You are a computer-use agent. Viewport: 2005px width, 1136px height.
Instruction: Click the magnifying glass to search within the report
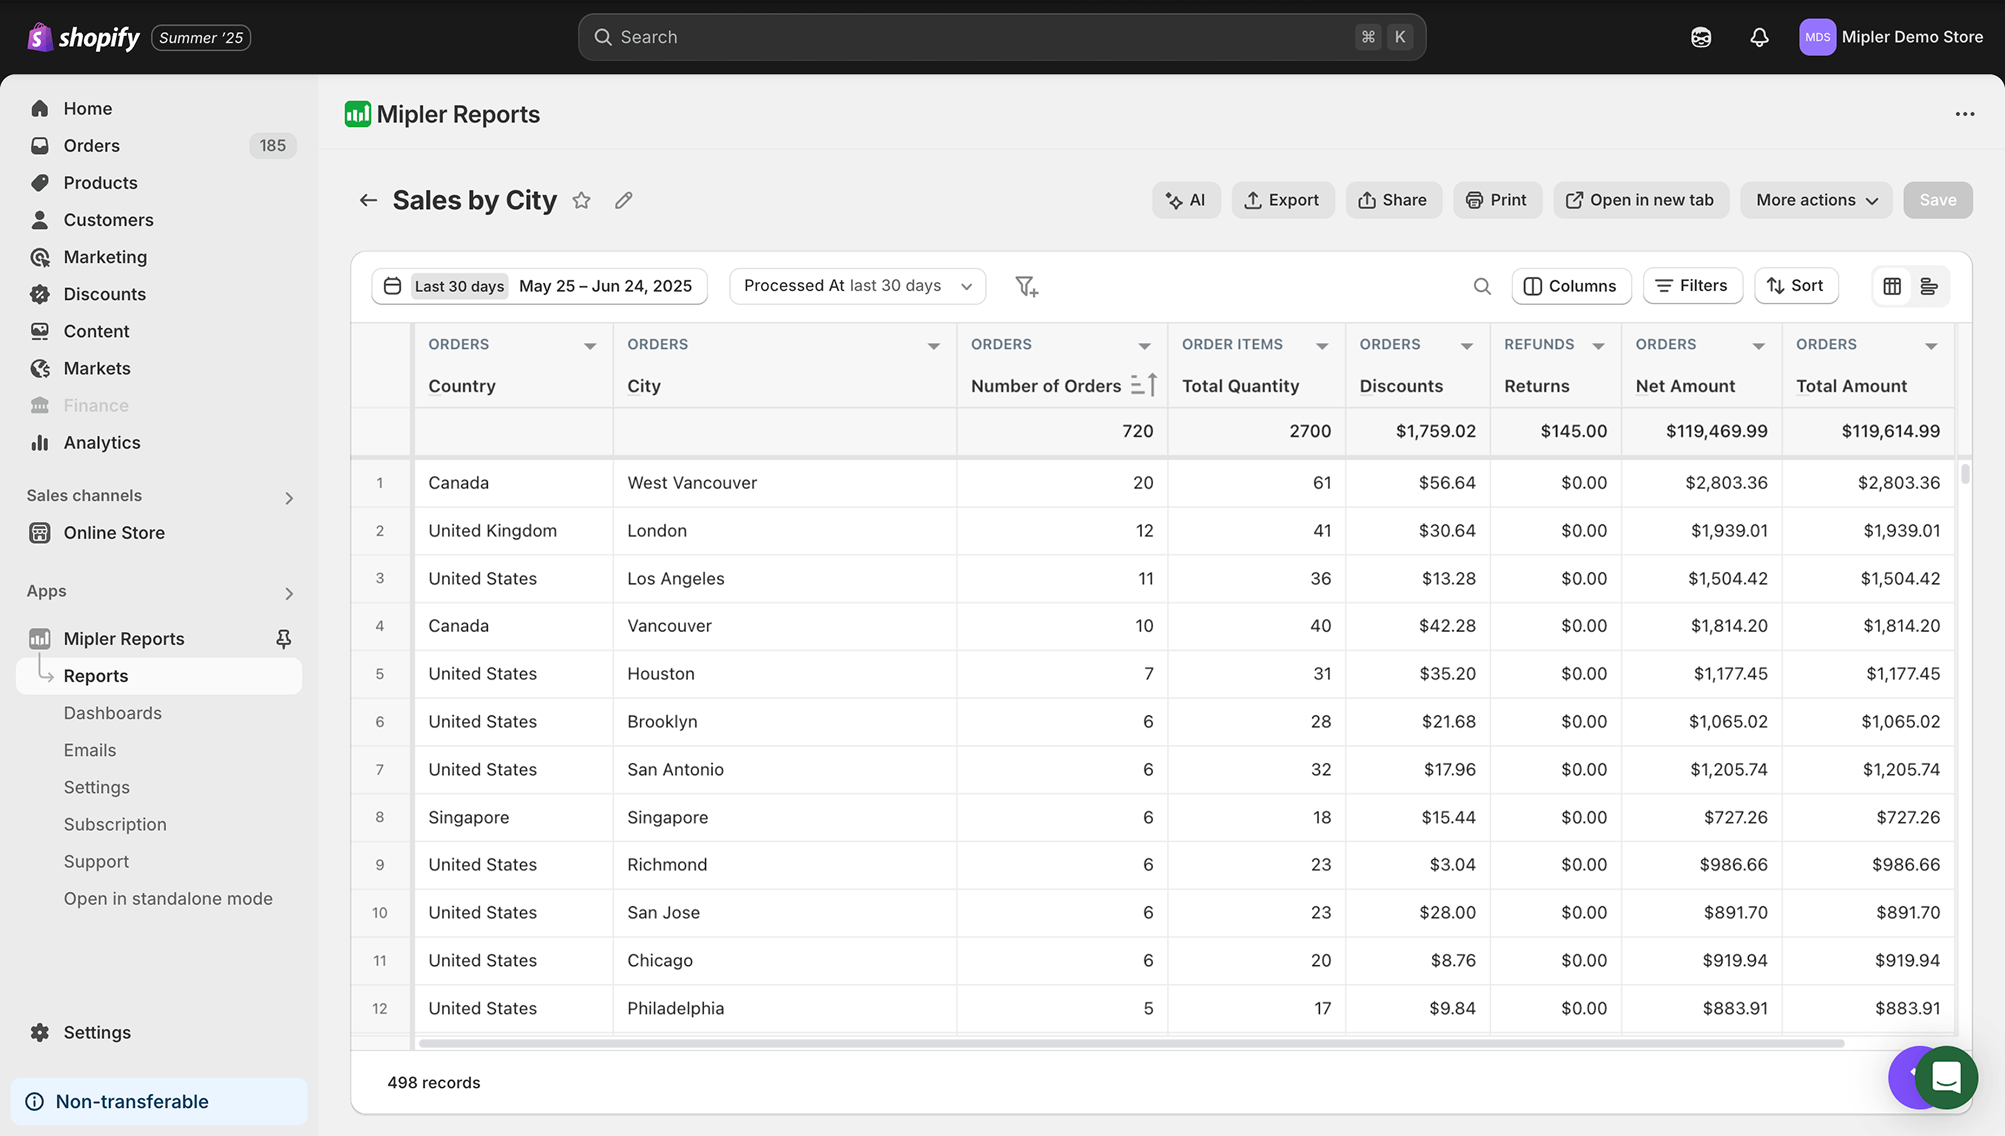tap(1482, 286)
